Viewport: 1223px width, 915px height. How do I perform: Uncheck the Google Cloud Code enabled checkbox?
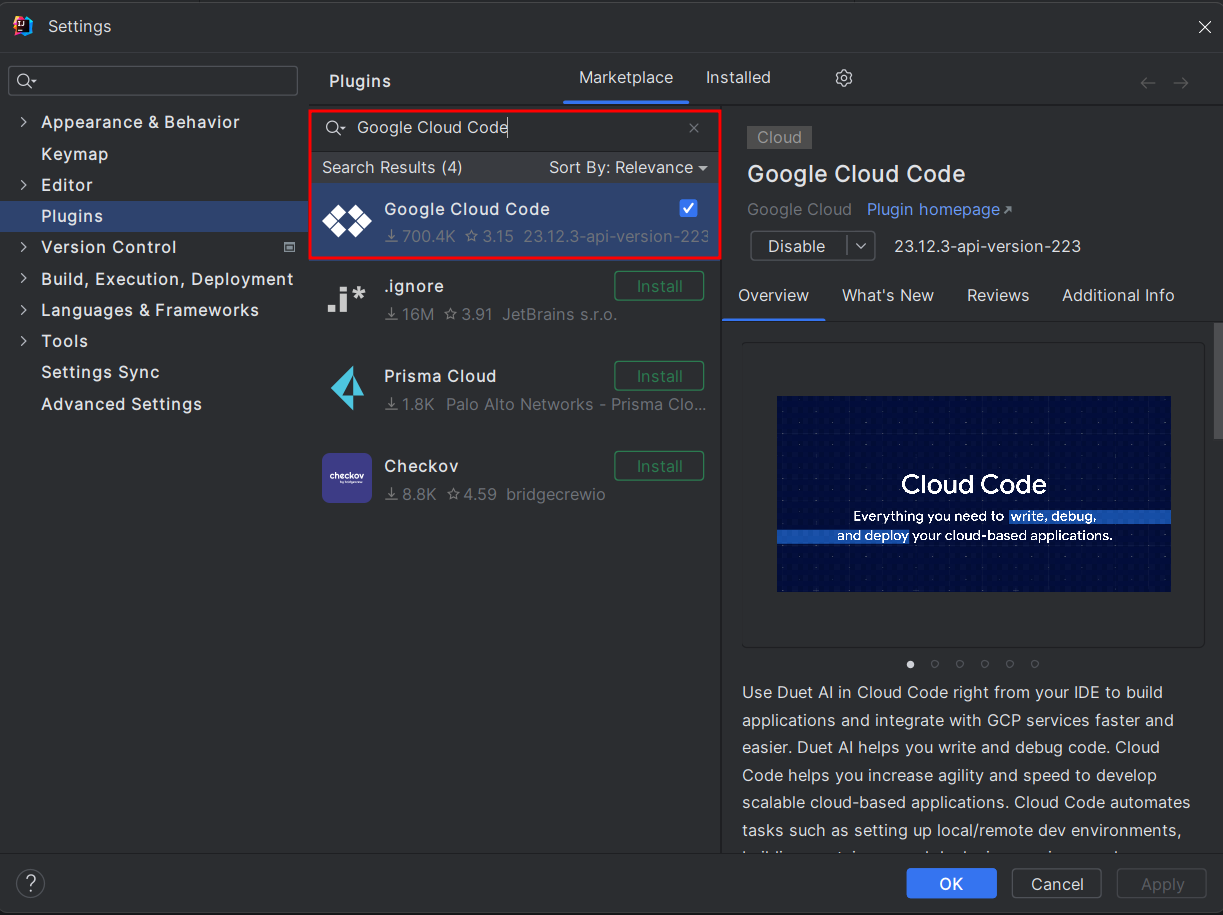pyautogui.click(x=688, y=208)
